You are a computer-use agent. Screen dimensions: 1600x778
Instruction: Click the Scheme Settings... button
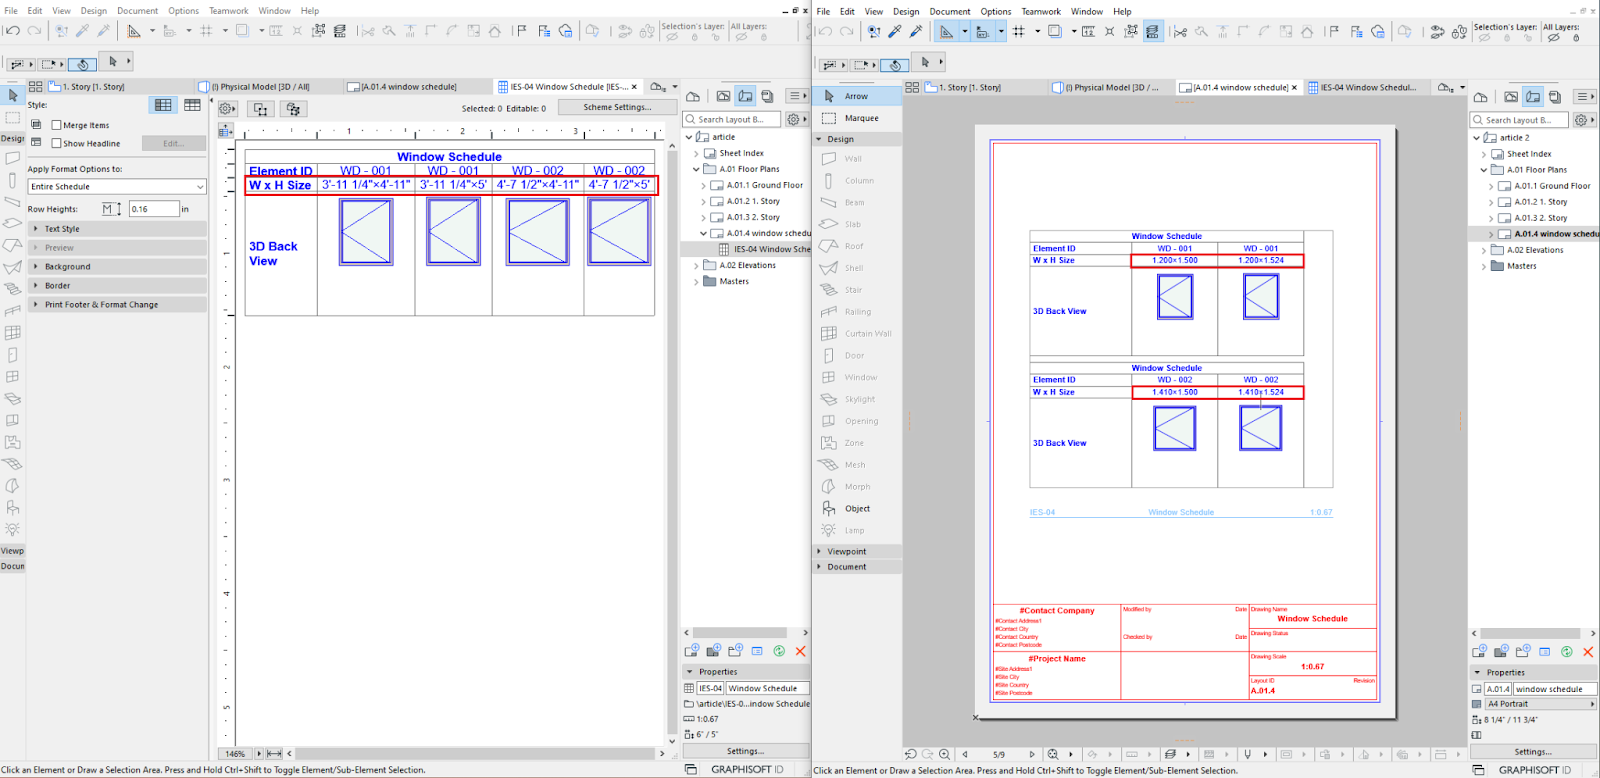point(617,107)
